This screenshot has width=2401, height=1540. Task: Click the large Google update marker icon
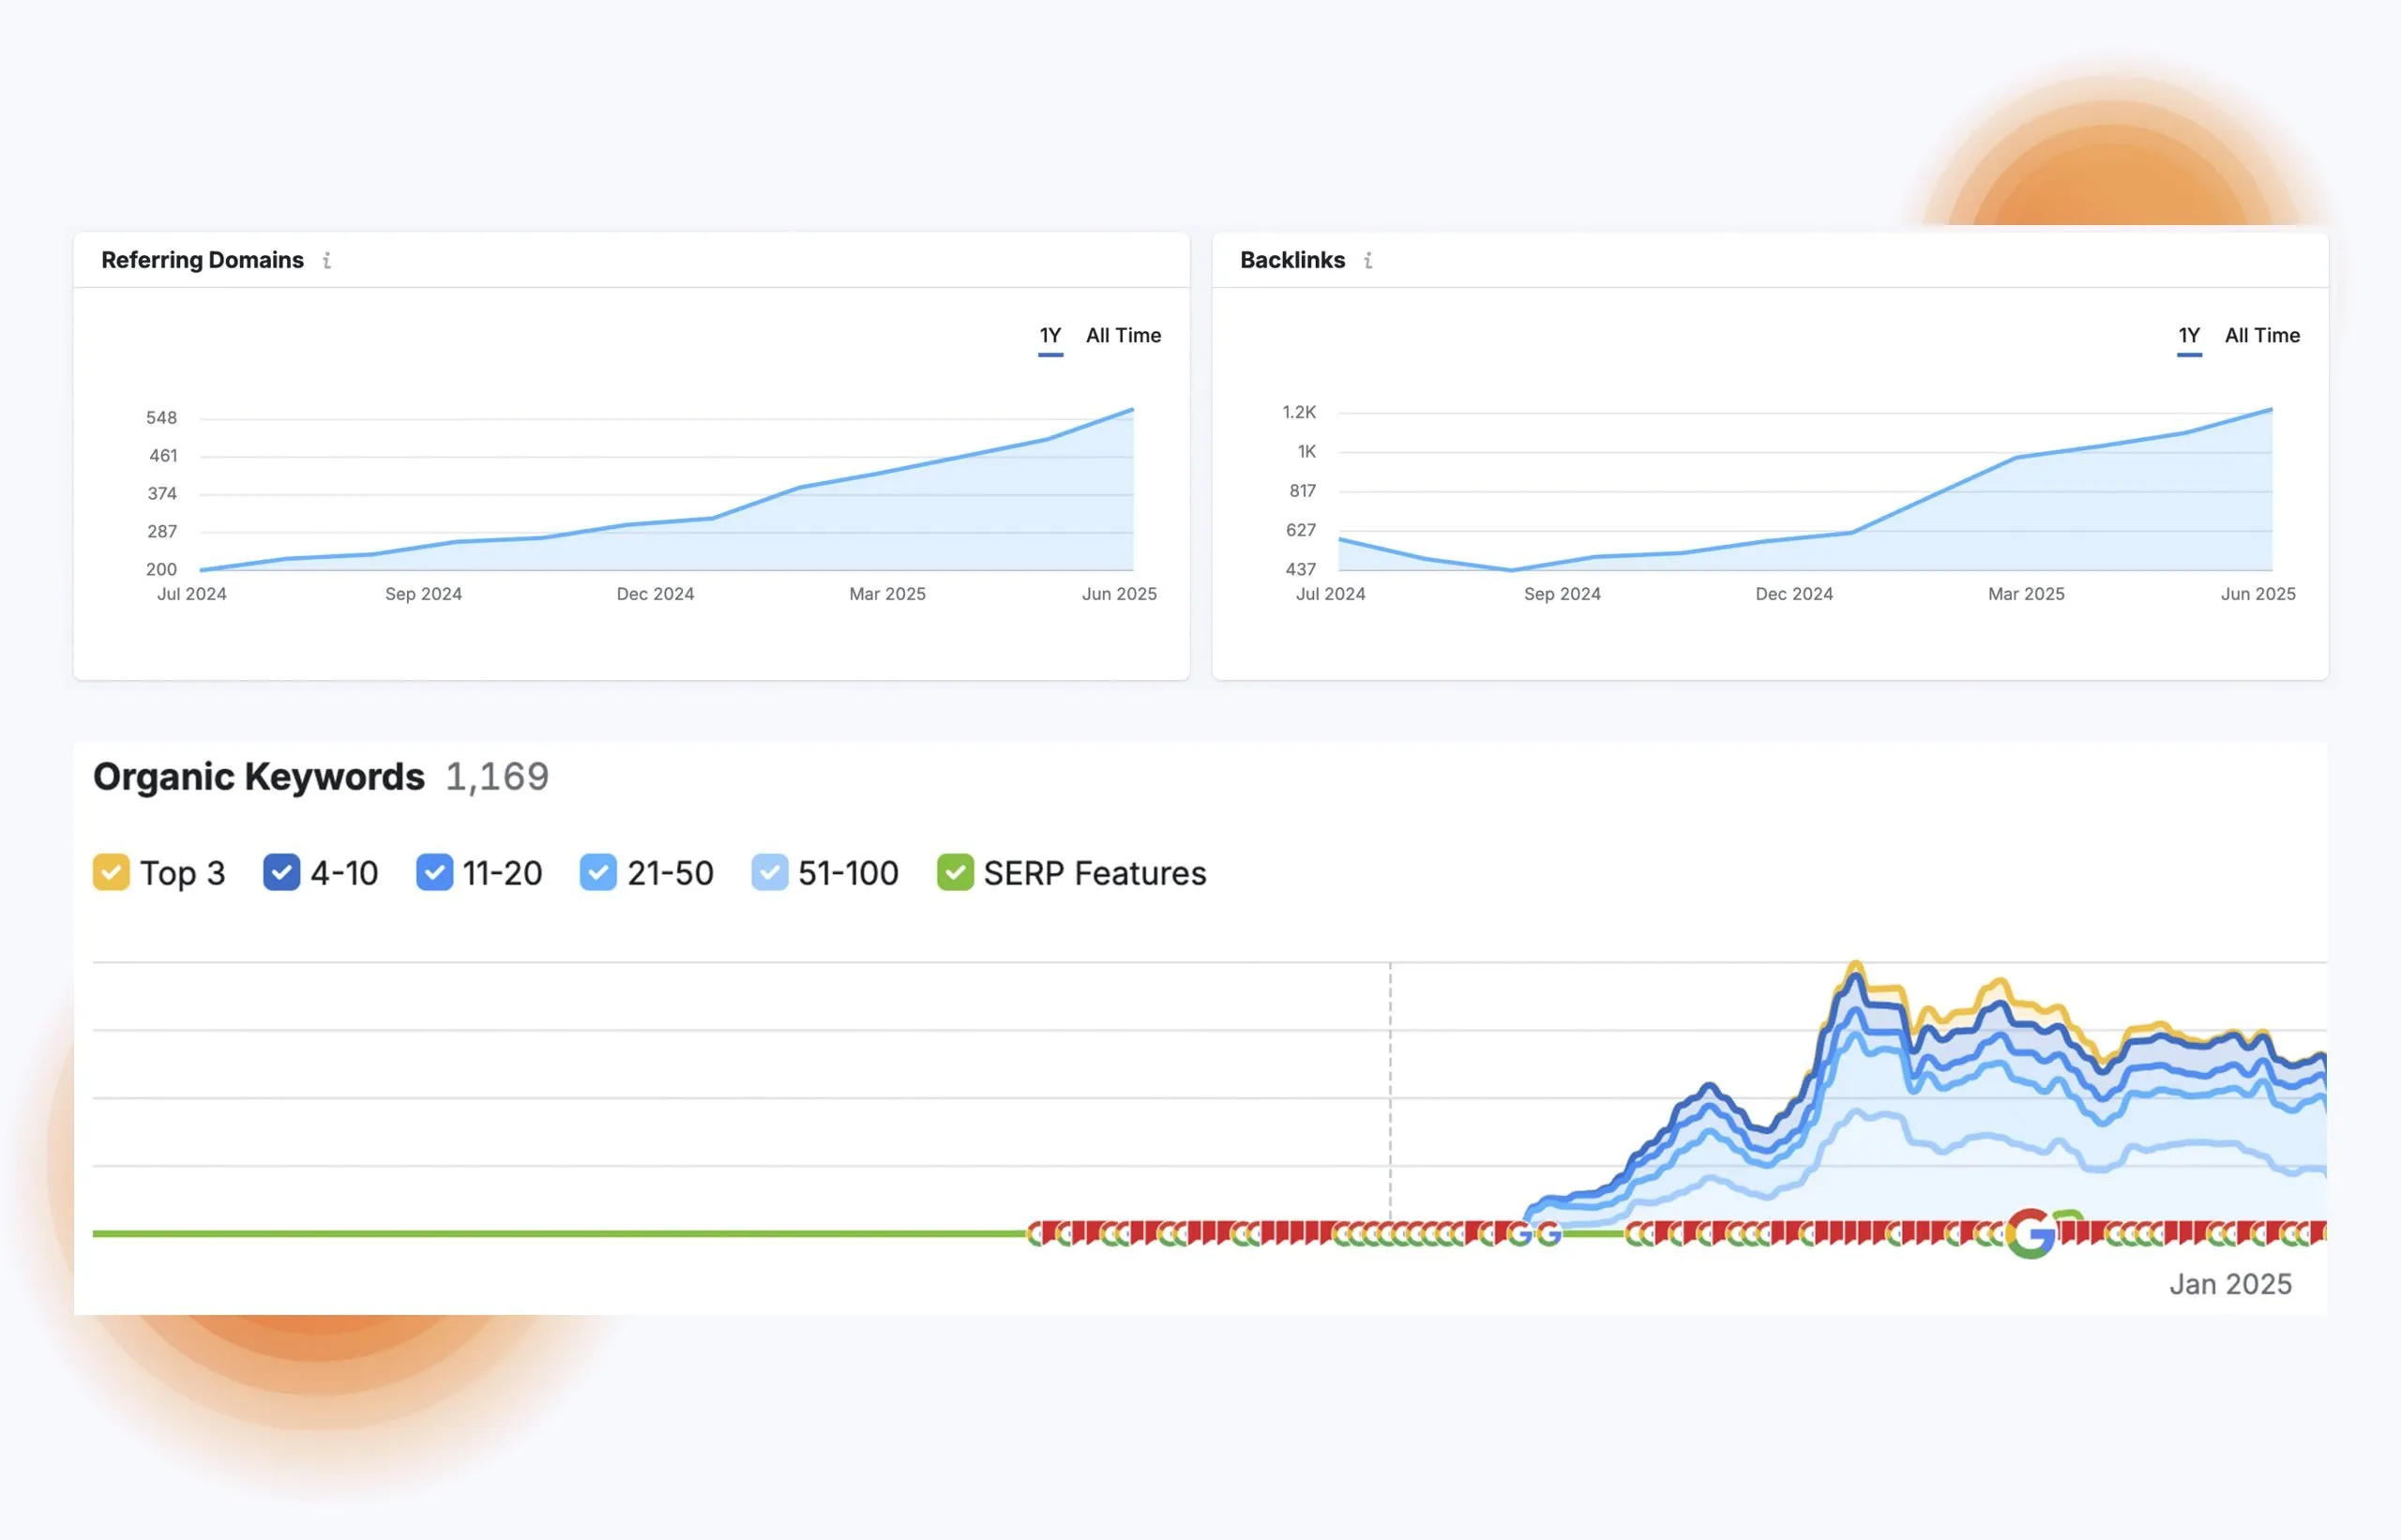pyautogui.click(x=2030, y=1233)
